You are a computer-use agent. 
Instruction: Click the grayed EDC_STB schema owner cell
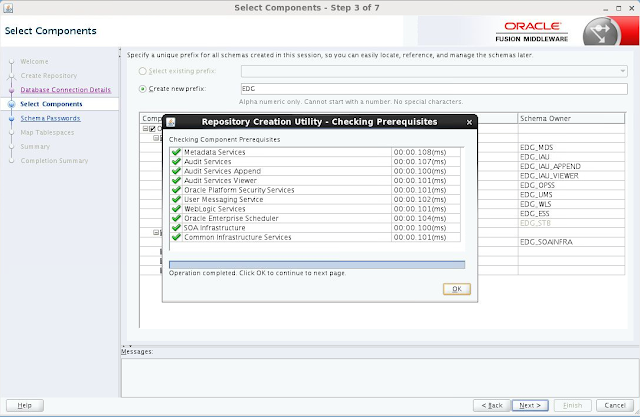[x=571, y=223]
